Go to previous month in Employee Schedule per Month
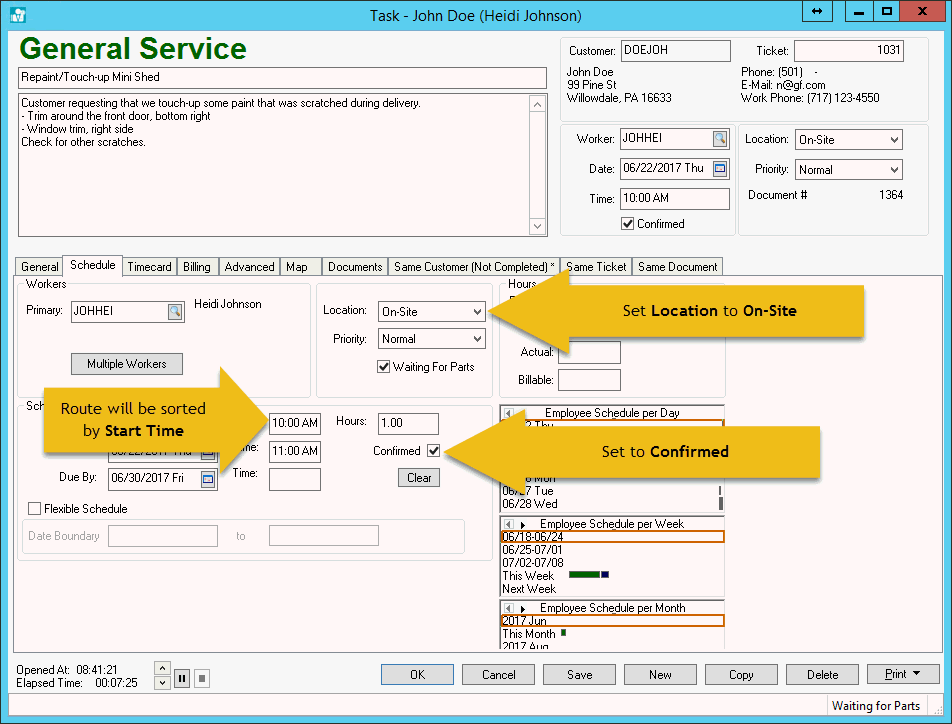Screen dimensions: 952x724 [508, 608]
